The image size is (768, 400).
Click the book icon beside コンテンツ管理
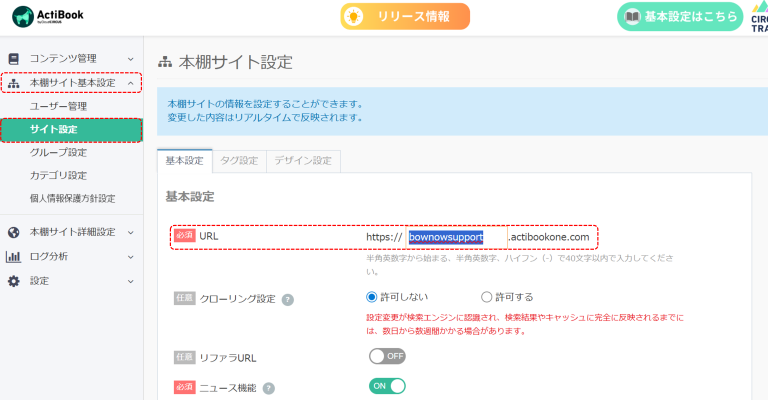tap(14, 59)
